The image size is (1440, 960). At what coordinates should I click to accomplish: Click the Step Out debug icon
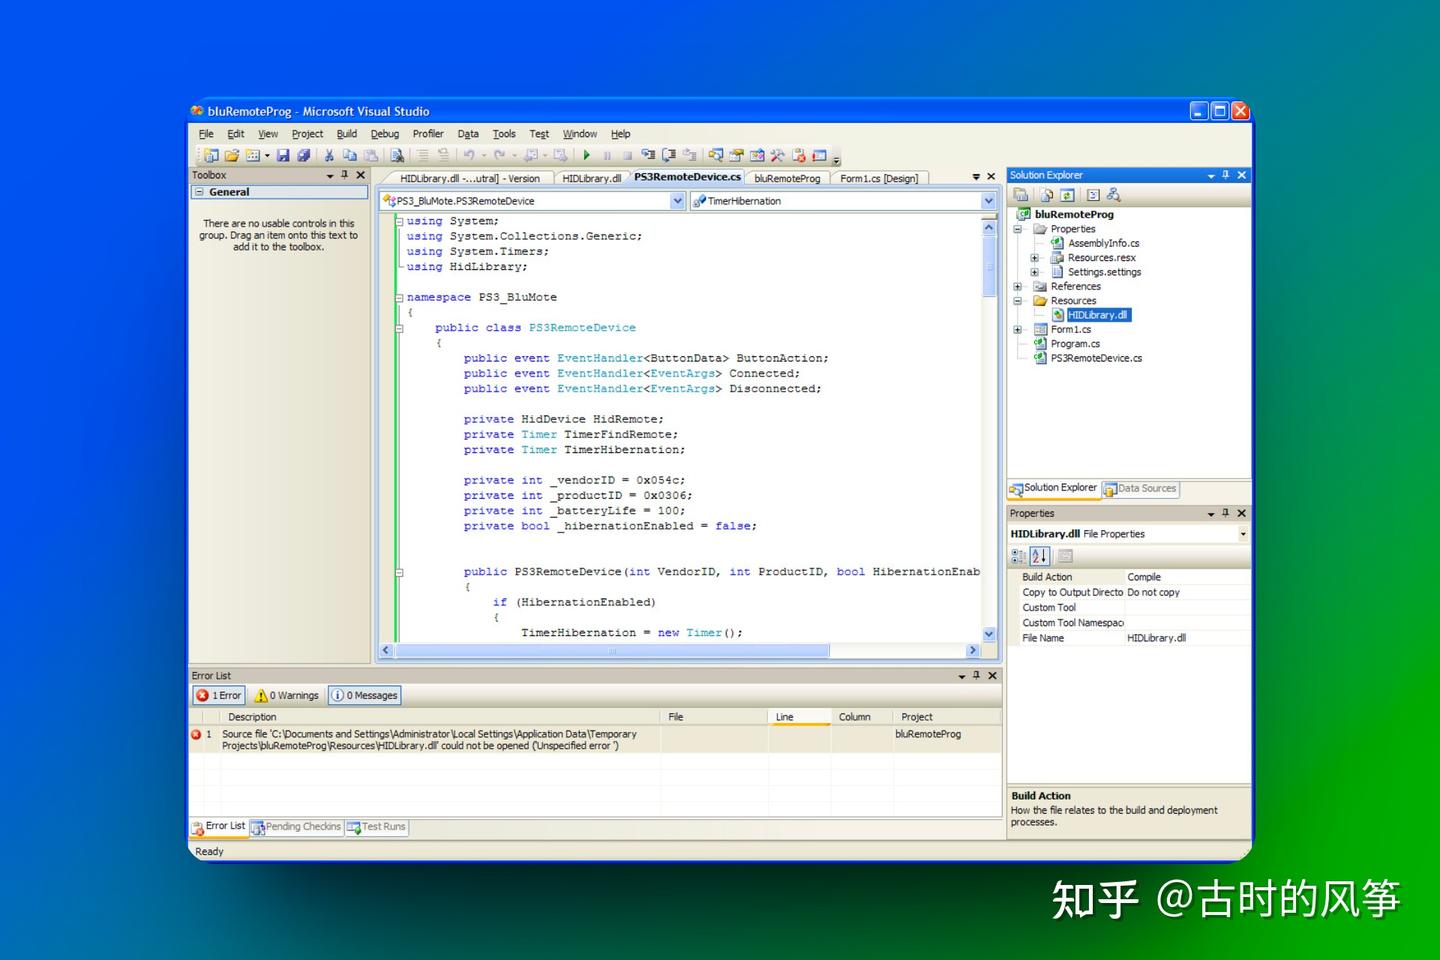[690, 155]
